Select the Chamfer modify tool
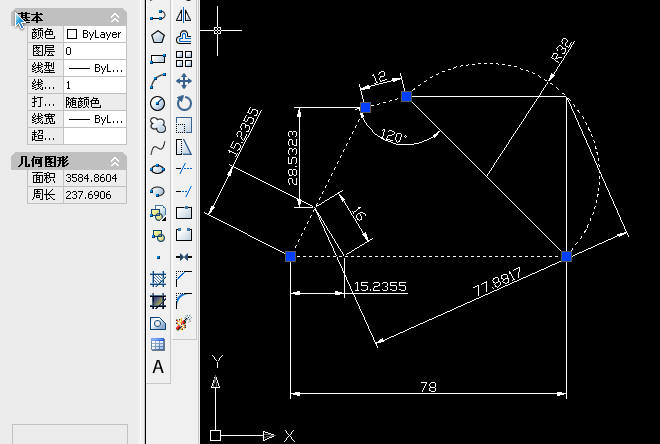The image size is (660, 444). [x=184, y=279]
